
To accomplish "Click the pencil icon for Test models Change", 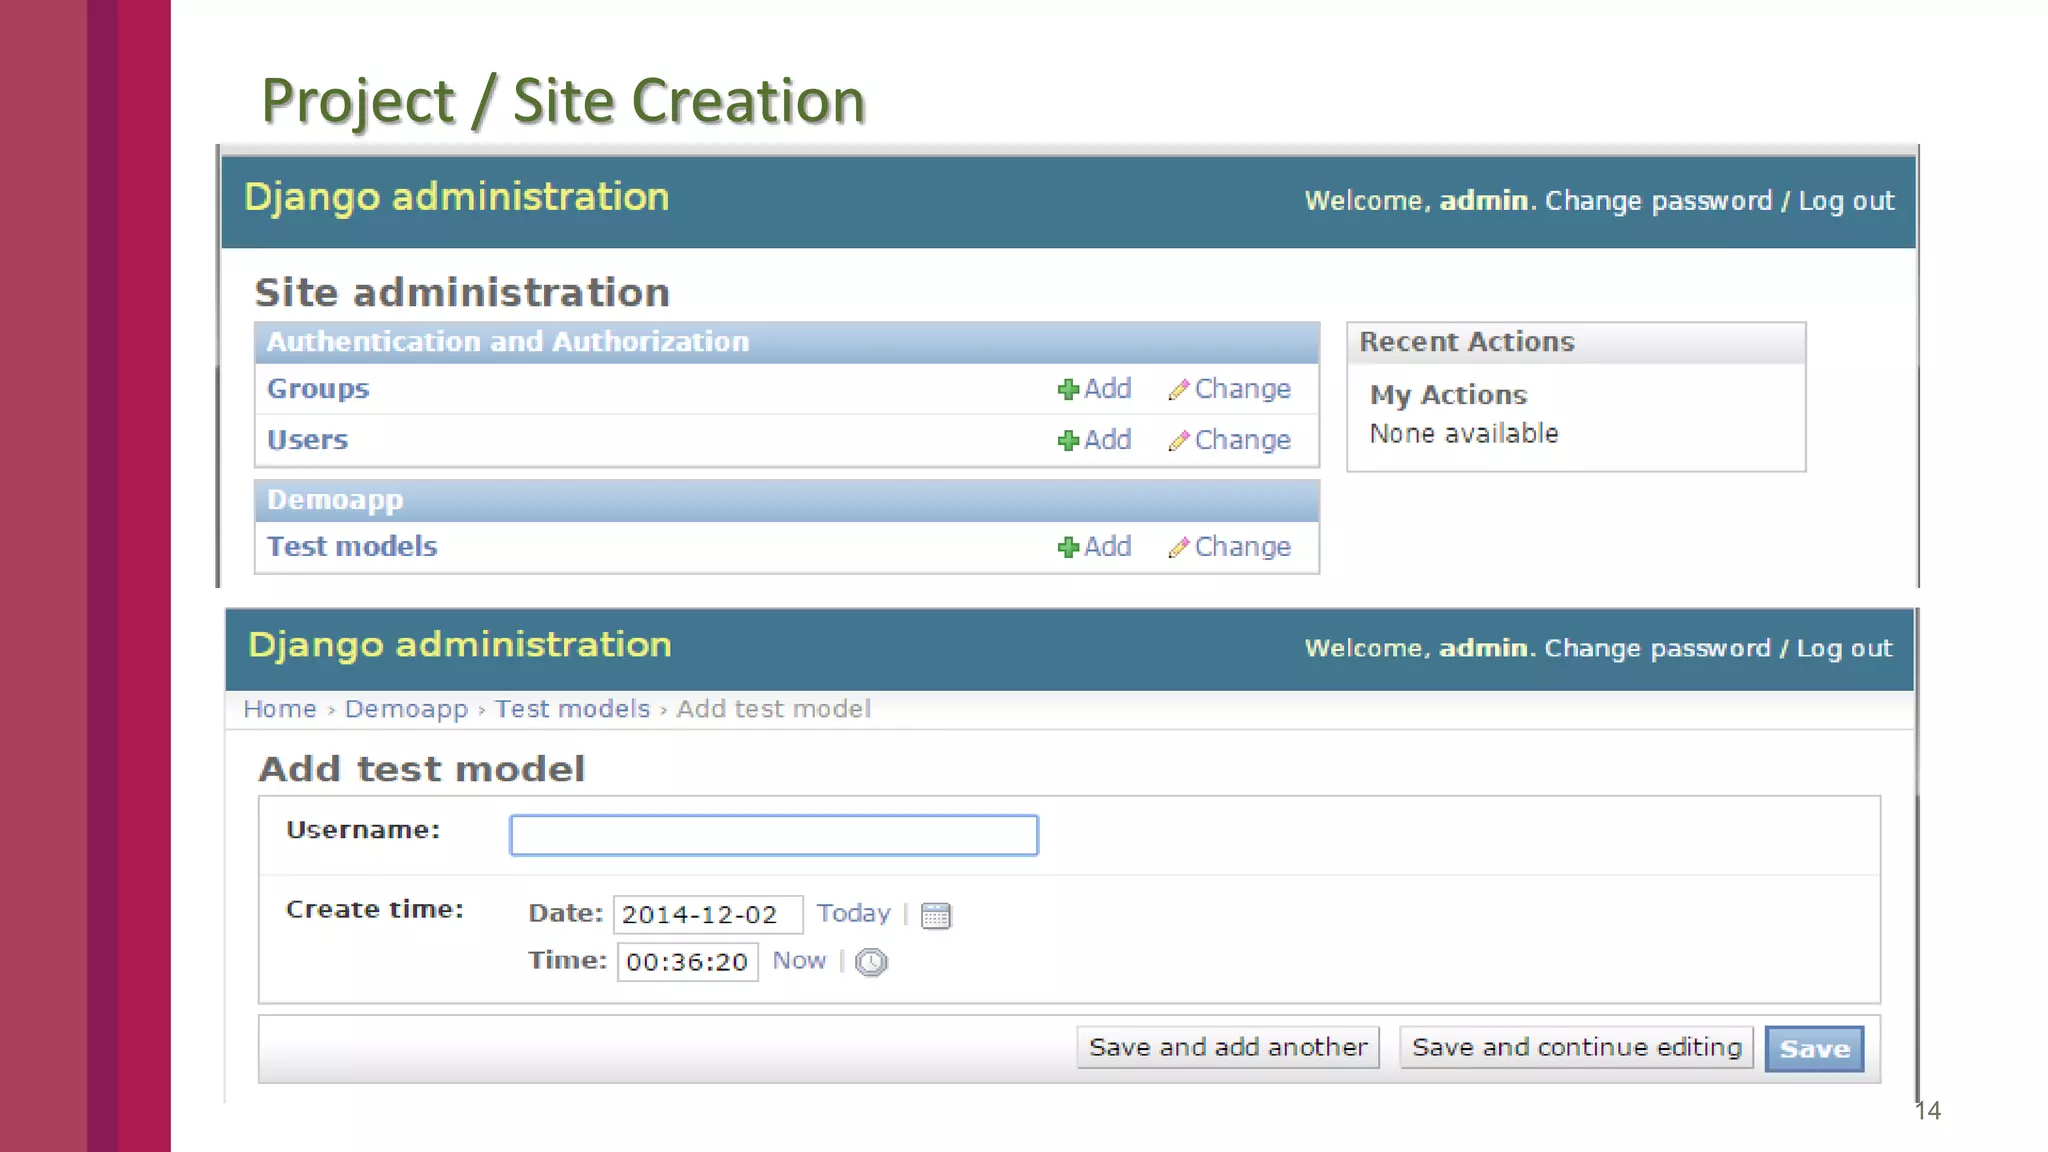I will (x=1179, y=548).
